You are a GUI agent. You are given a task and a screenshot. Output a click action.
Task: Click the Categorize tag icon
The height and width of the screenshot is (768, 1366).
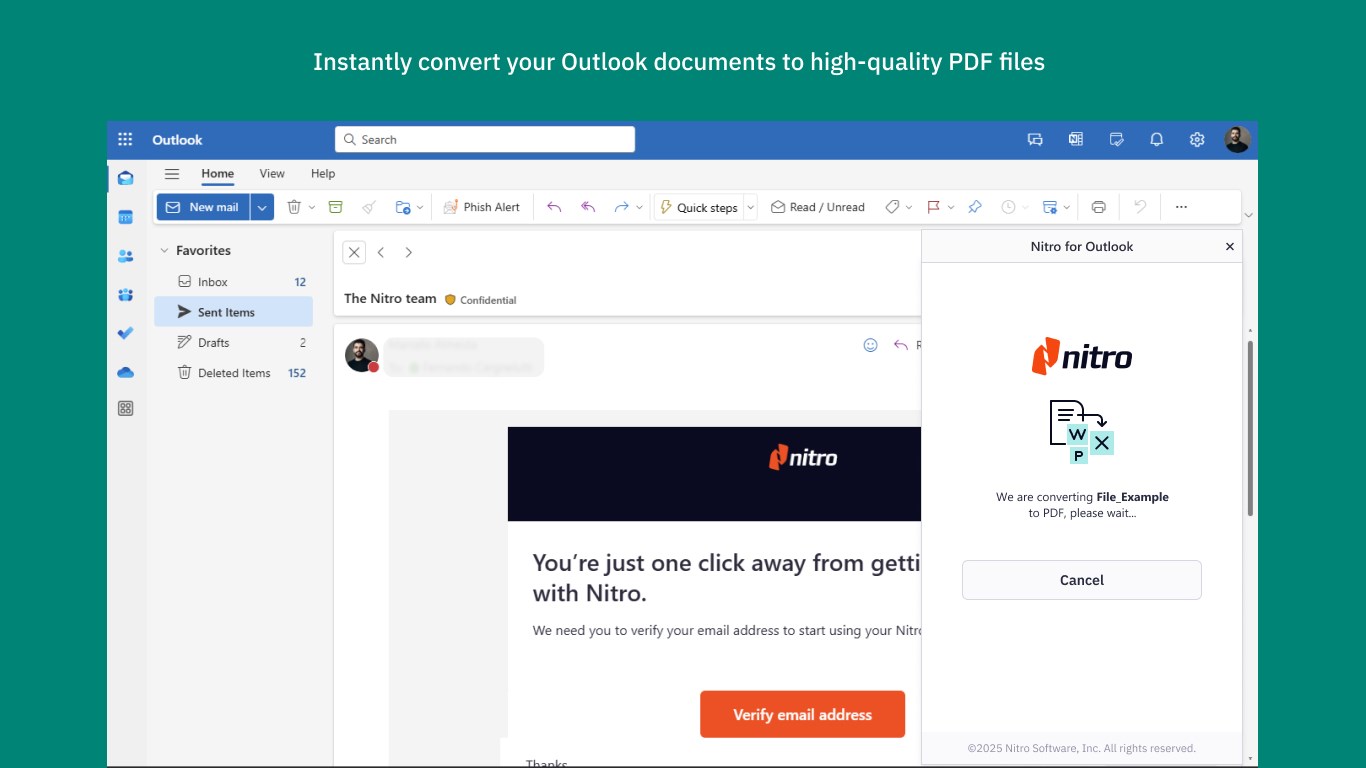click(x=892, y=207)
